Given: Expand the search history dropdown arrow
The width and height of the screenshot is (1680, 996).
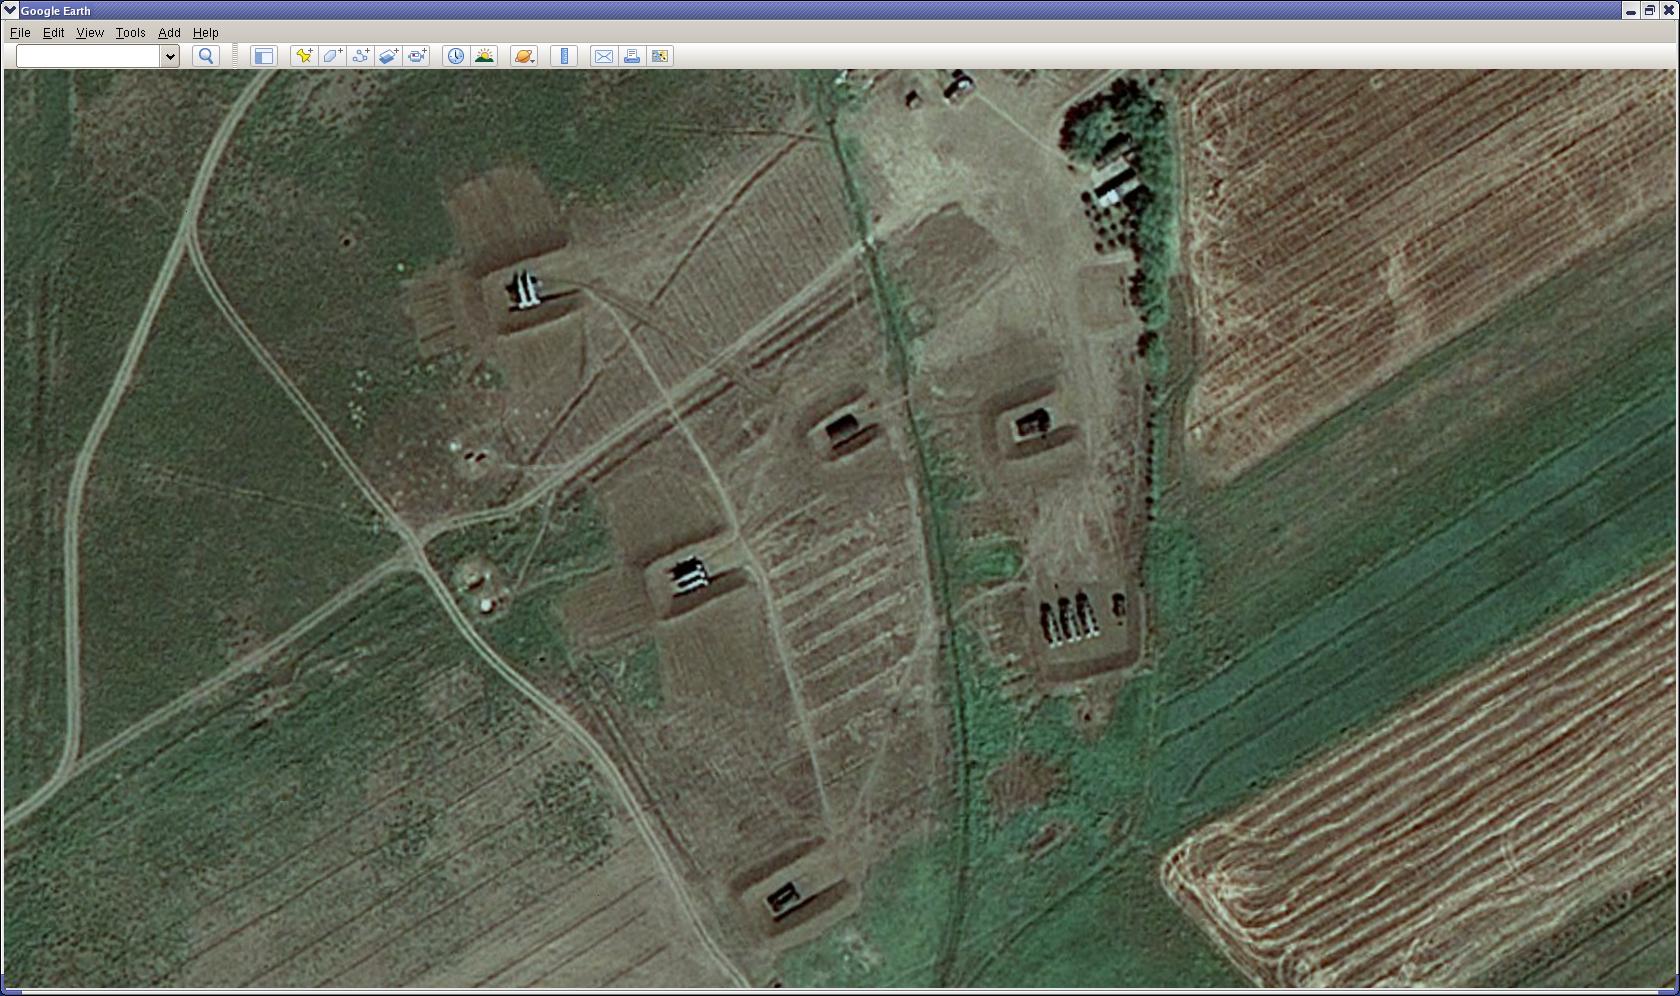Looking at the screenshot, I should click(x=170, y=56).
